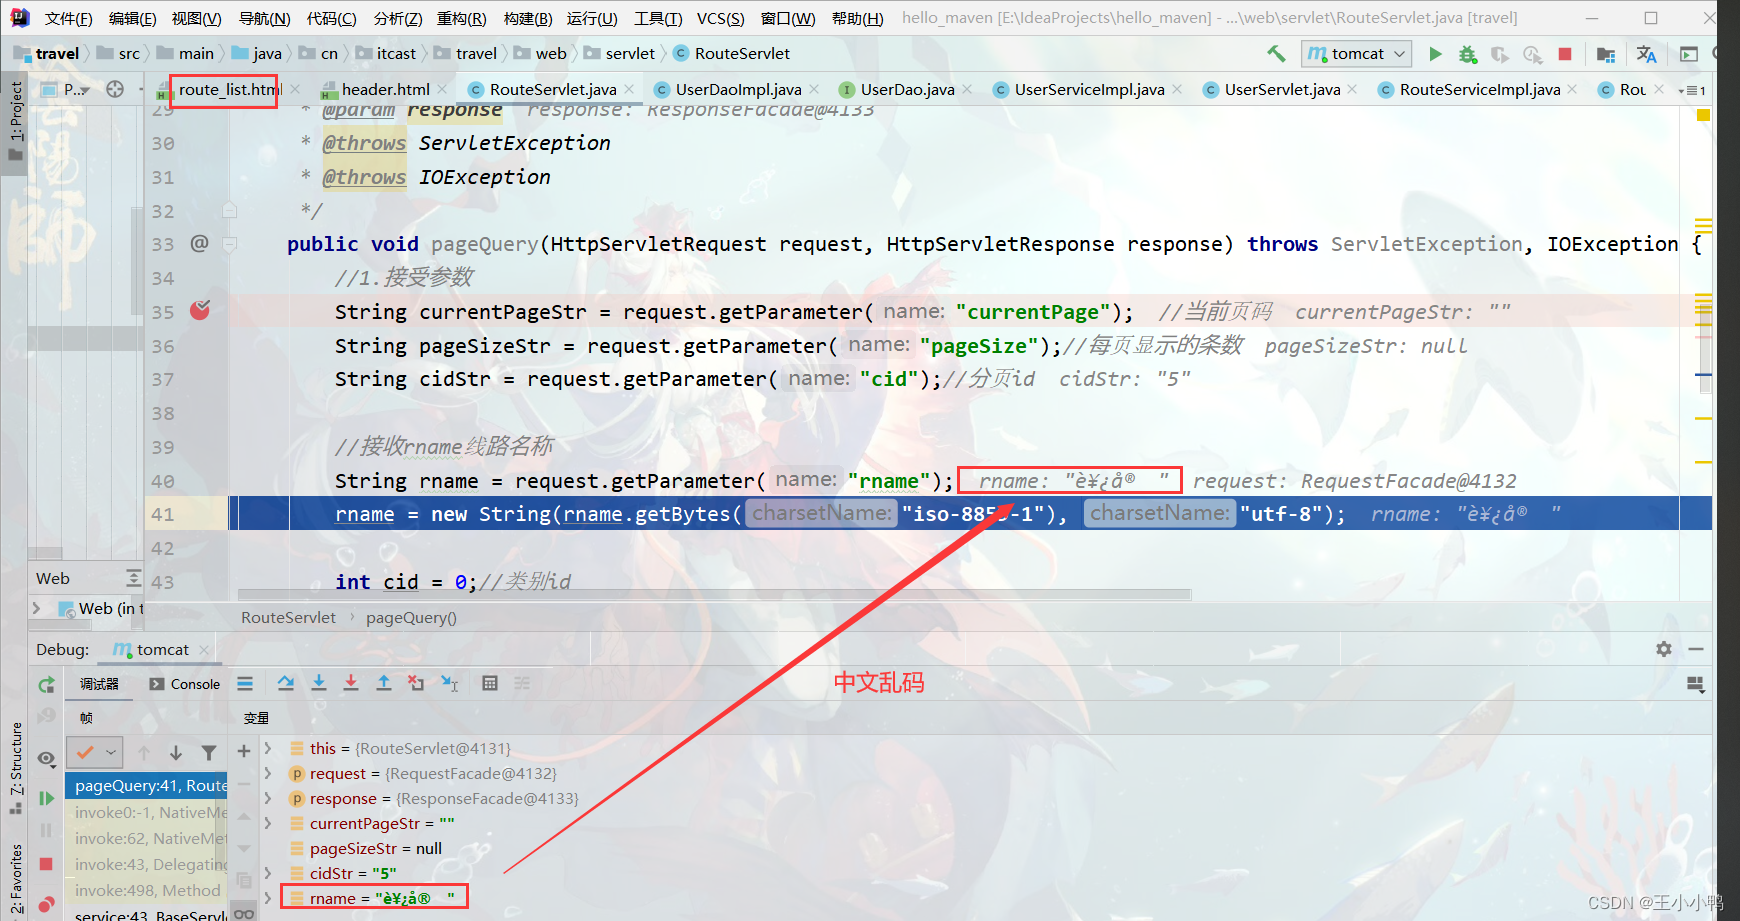Toggle the watches view eye icon
The image size is (1740, 921).
pyautogui.click(x=46, y=759)
